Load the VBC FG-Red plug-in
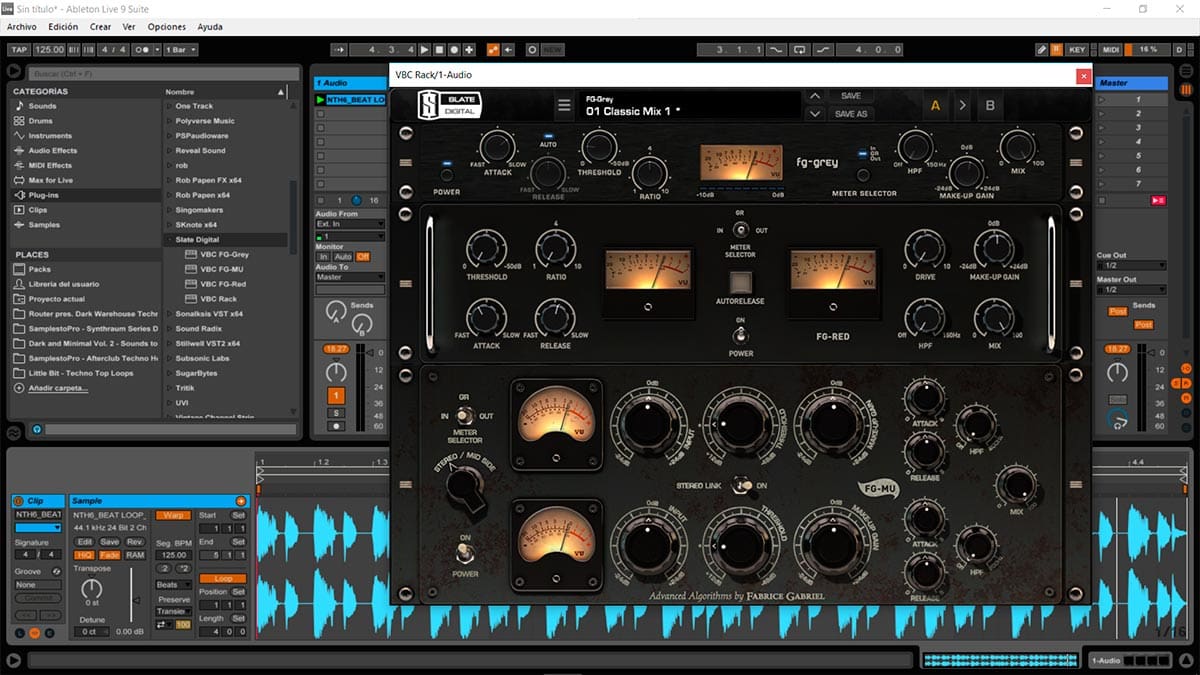1200x675 pixels. point(222,284)
